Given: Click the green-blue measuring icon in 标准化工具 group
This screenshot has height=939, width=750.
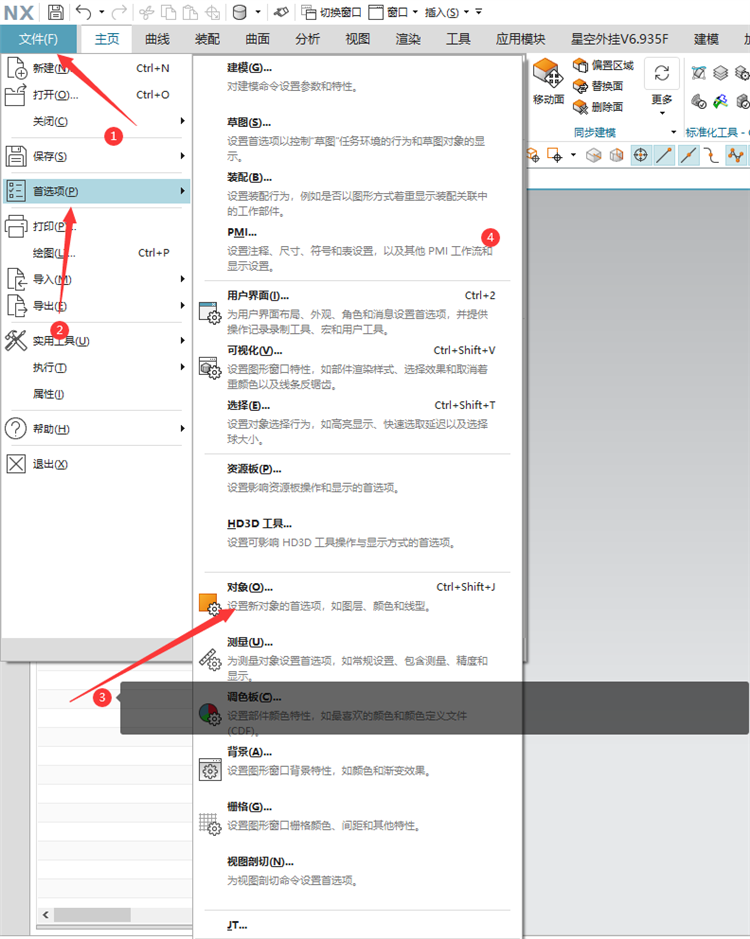Looking at the screenshot, I should point(721,101).
